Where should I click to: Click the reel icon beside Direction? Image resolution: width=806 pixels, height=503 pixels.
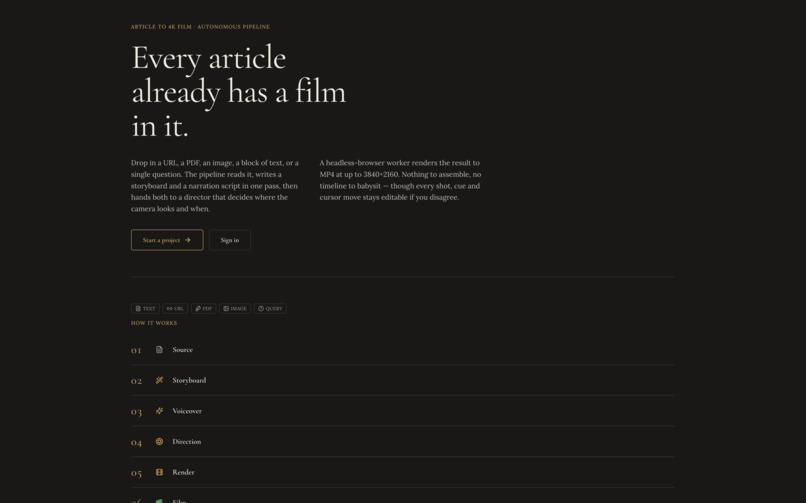(159, 441)
